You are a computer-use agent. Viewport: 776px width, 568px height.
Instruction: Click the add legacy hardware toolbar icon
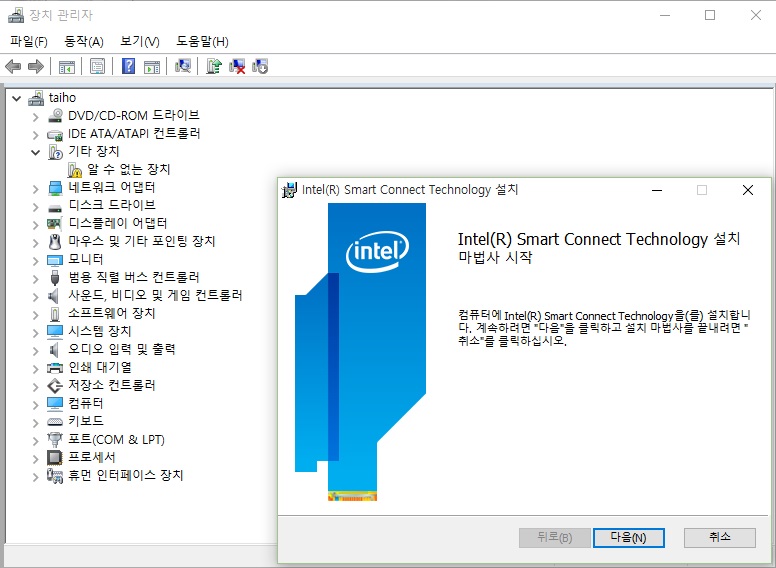click(x=260, y=66)
